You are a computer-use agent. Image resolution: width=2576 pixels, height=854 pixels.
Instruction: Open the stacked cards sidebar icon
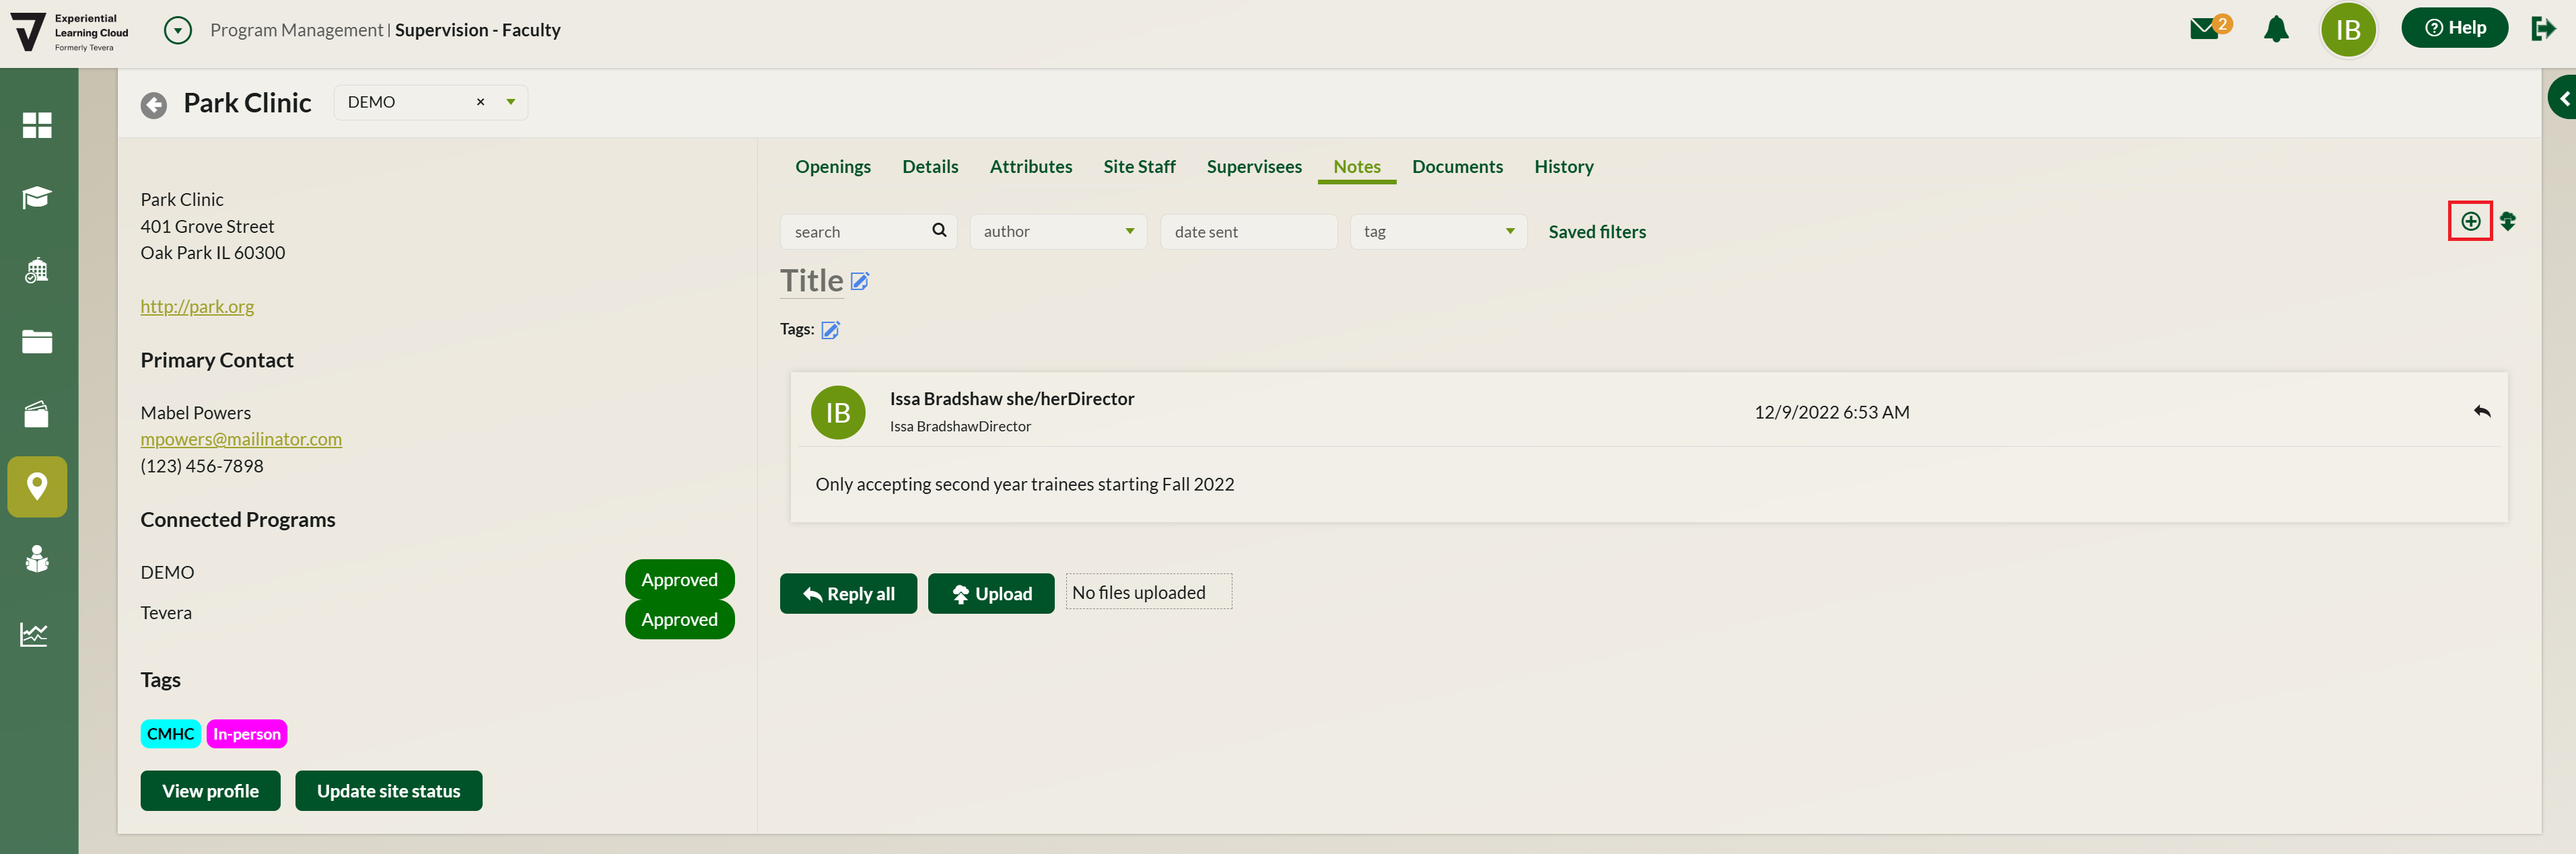(x=37, y=414)
